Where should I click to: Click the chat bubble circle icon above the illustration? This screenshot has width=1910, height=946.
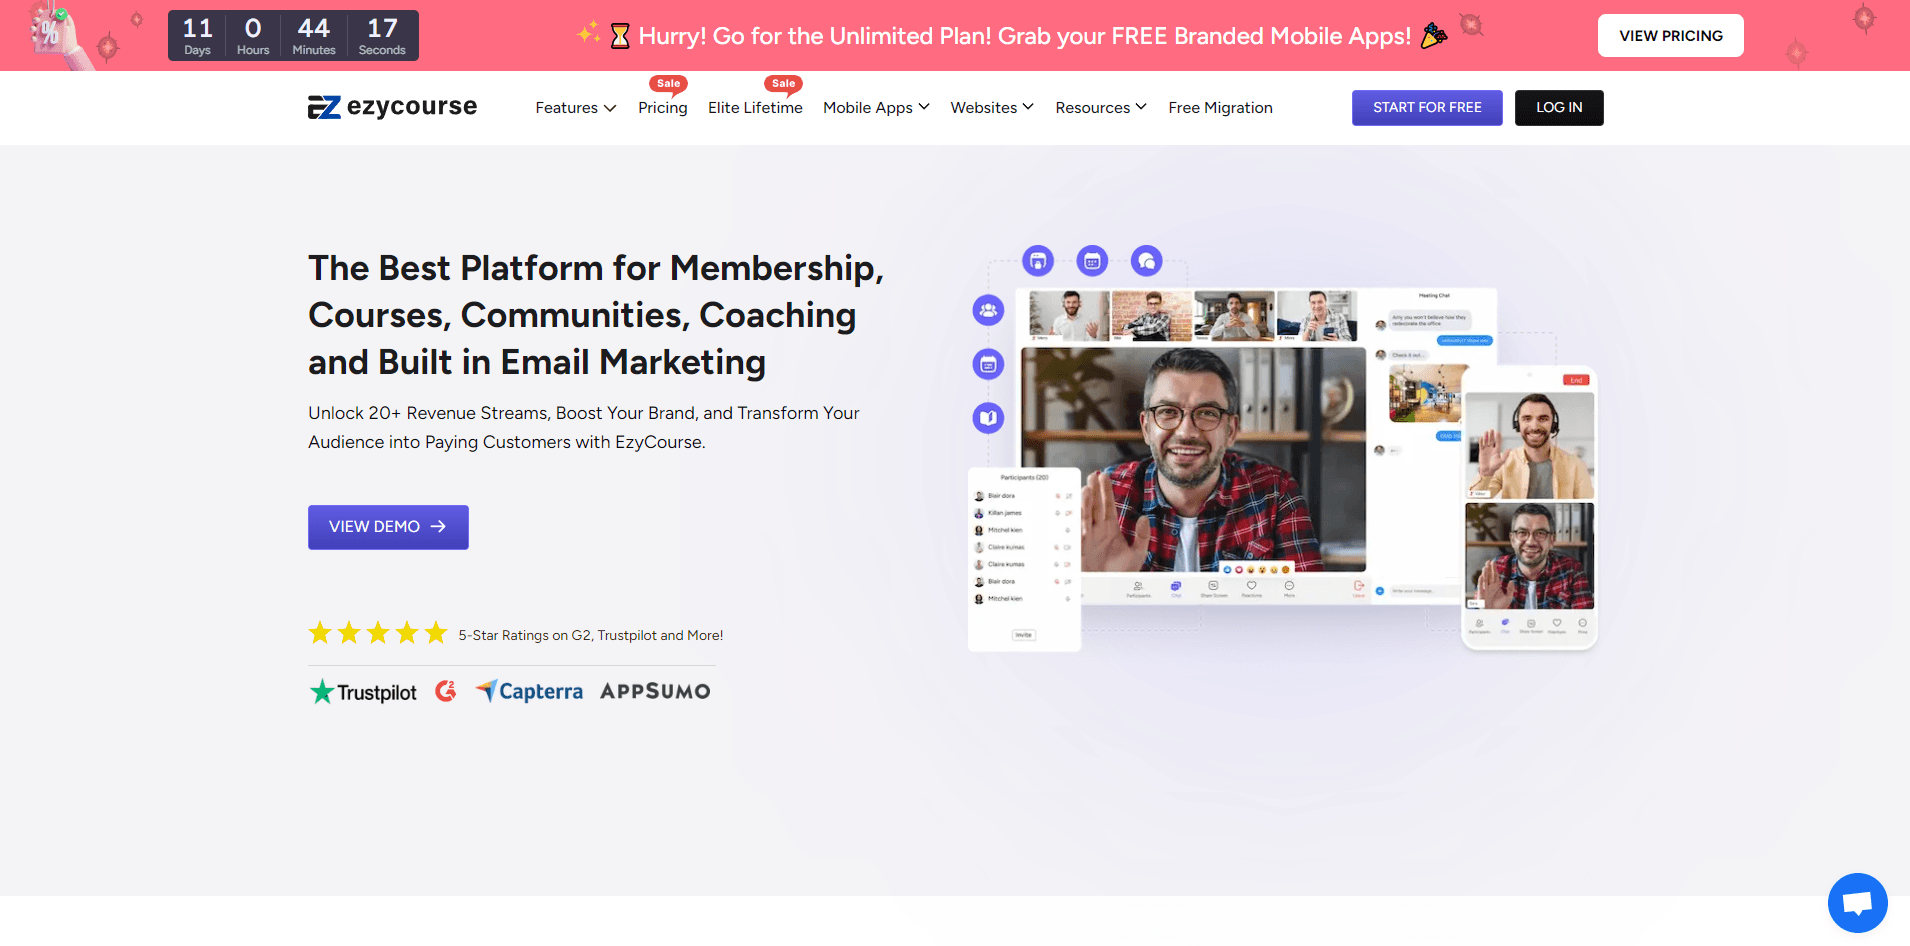click(1146, 261)
